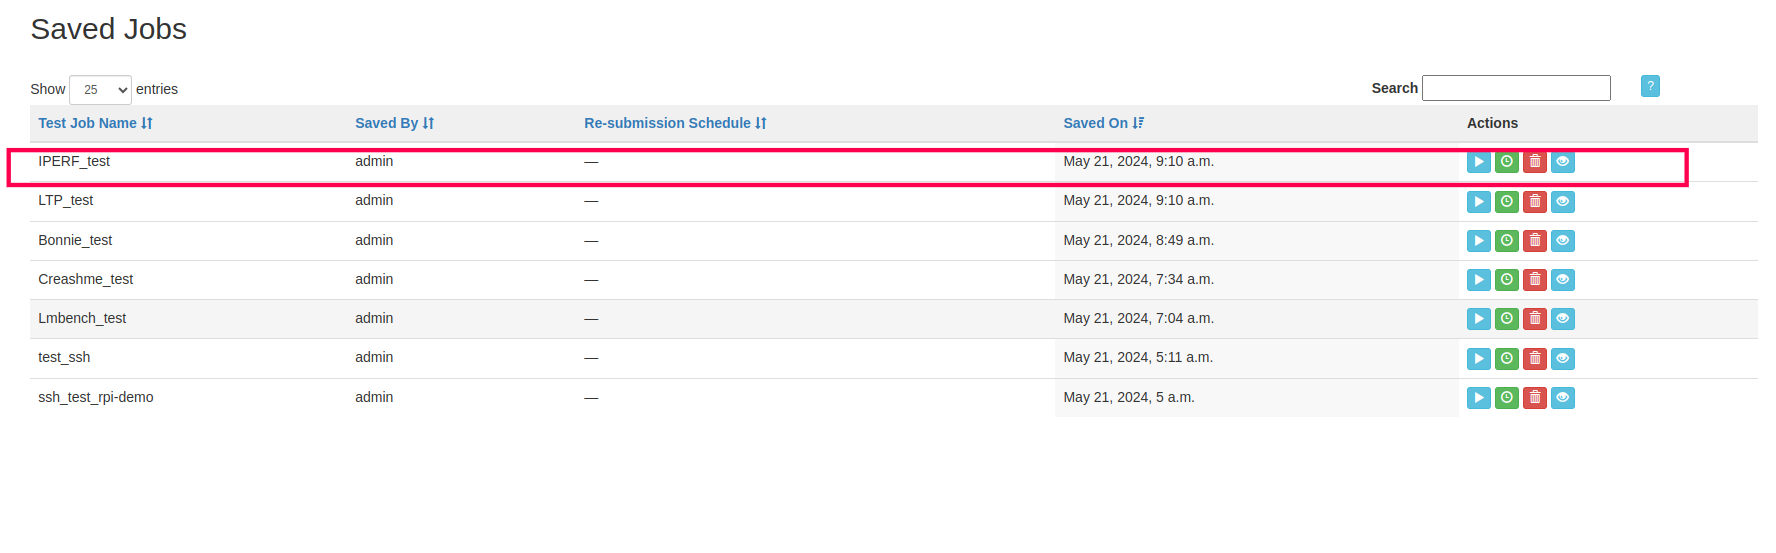Run the Creashme_test job with play icon
Screen dimensions: 1776x553
tap(1478, 280)
